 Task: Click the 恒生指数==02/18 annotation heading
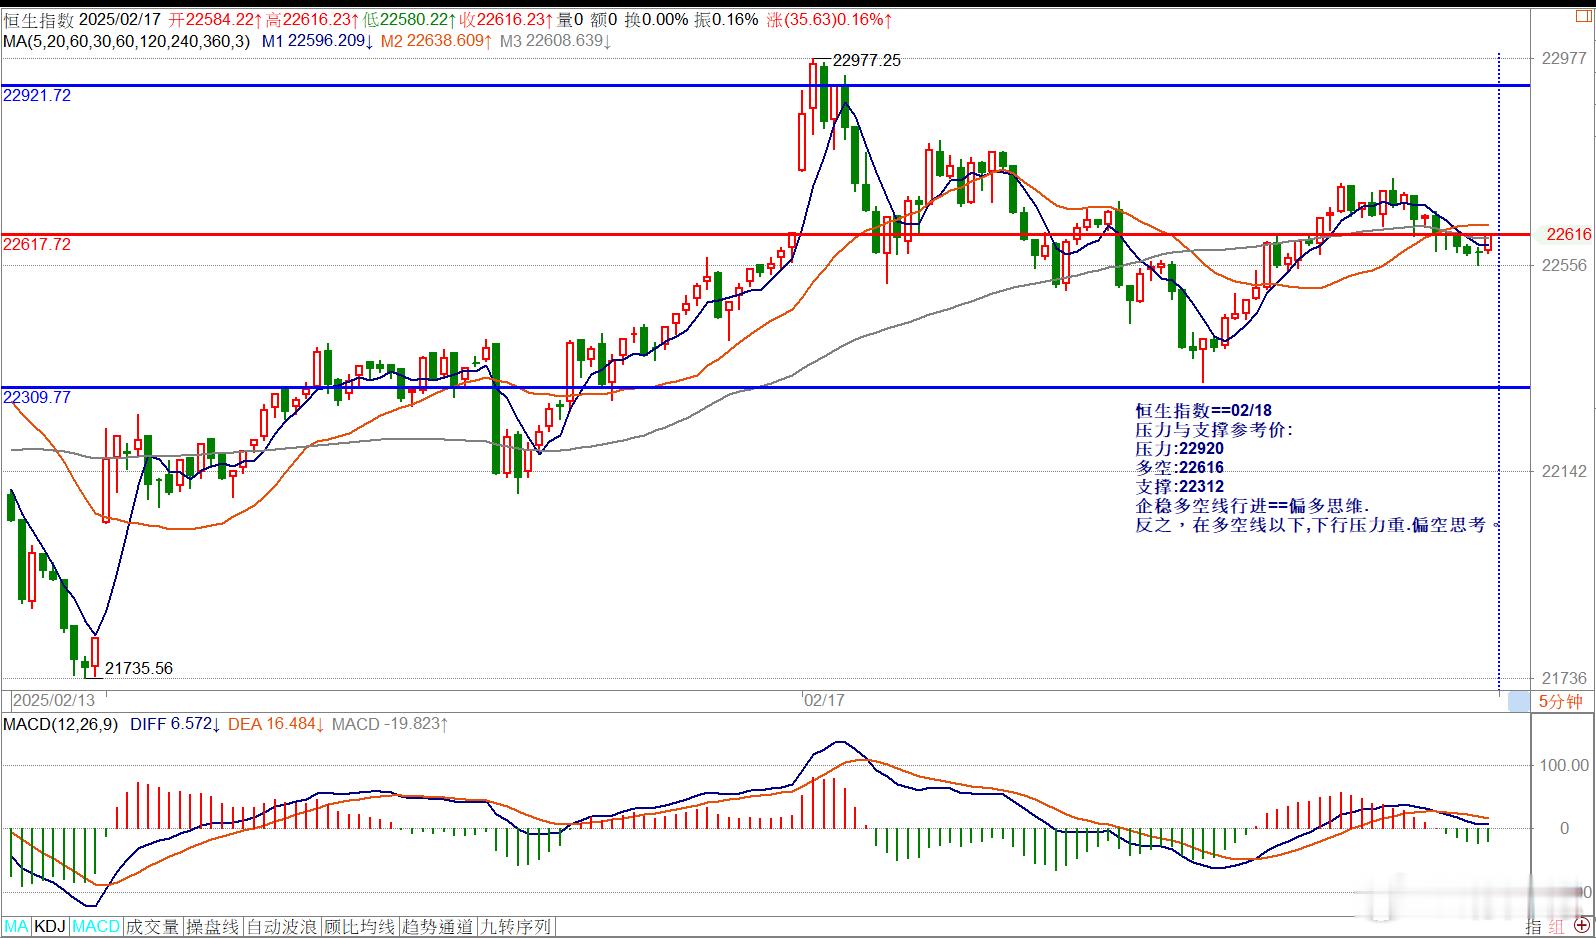(x=1203, y=411)
